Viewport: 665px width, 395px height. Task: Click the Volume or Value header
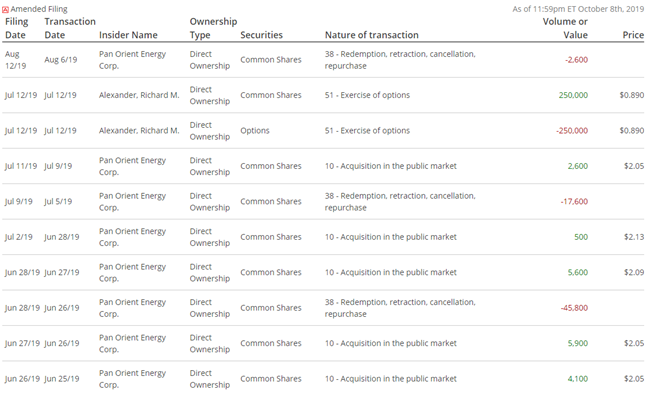coord(565,28)
